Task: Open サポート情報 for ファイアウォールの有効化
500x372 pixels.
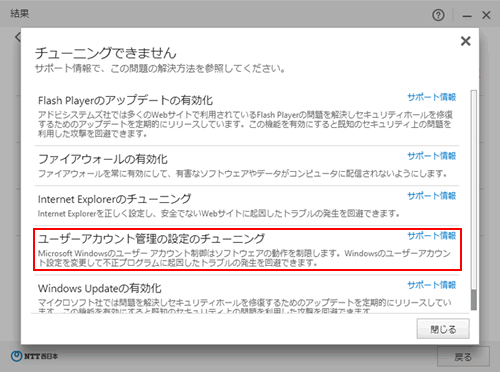Action: coord(431,156)
